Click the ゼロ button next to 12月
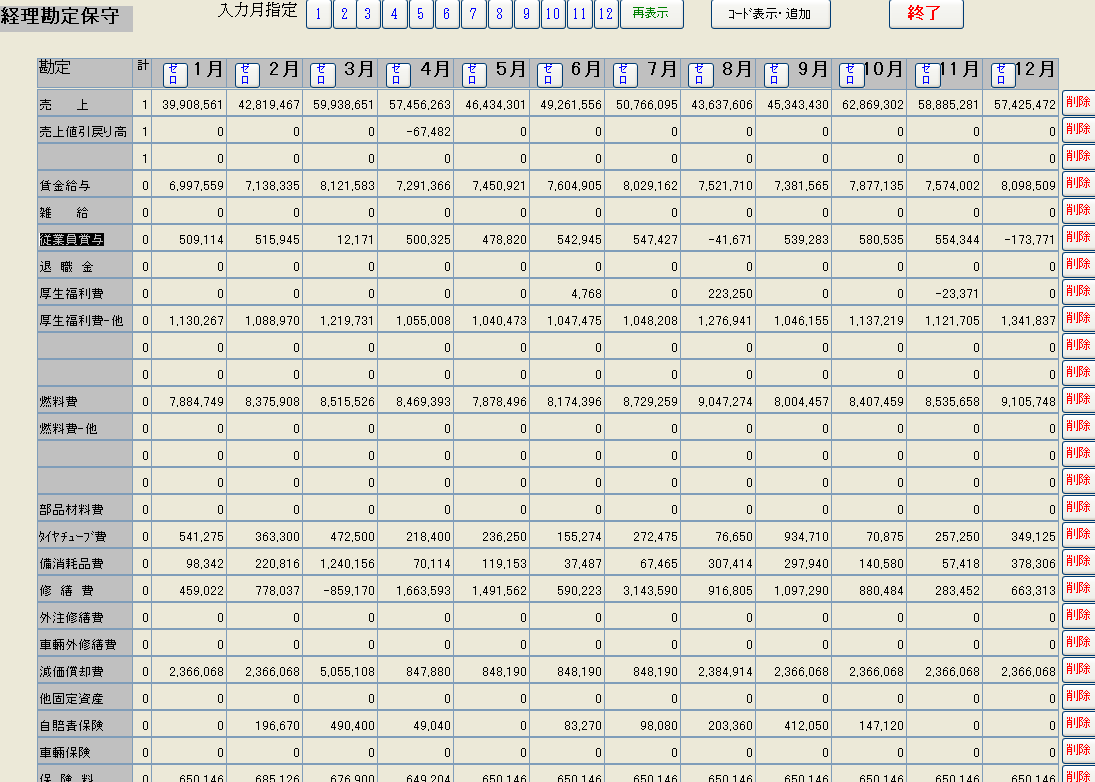Viewport: 1095px width, 782px height. click(1003, 73)
